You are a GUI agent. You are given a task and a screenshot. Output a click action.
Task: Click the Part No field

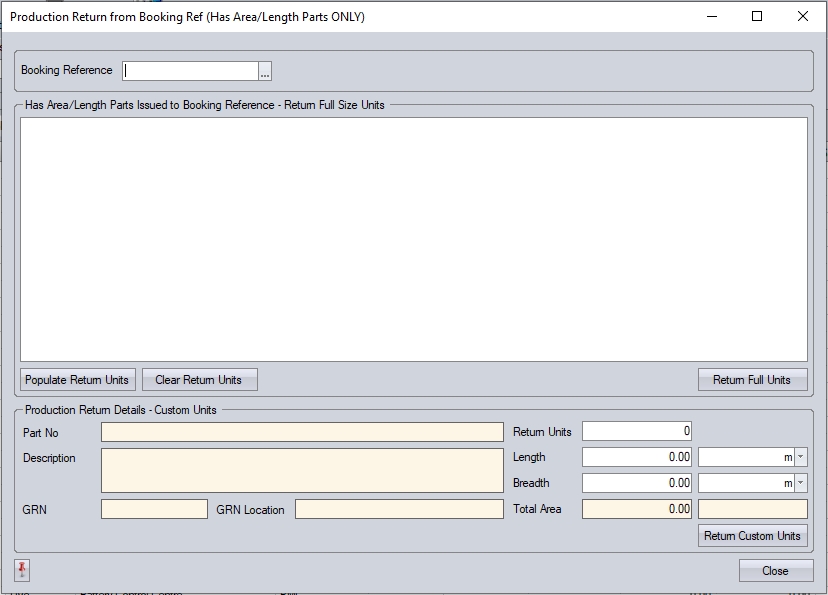pyautogui.click(x=302, y=432)
